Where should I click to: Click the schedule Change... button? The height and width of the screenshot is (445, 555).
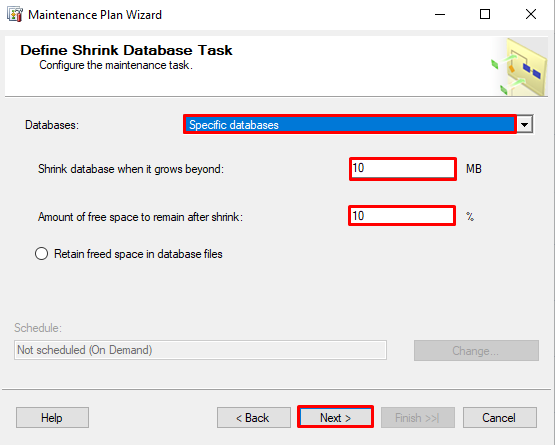476,350
